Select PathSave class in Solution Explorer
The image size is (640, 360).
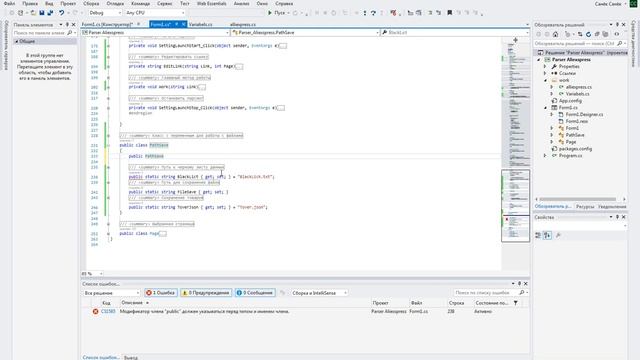(x=575, y=135)
